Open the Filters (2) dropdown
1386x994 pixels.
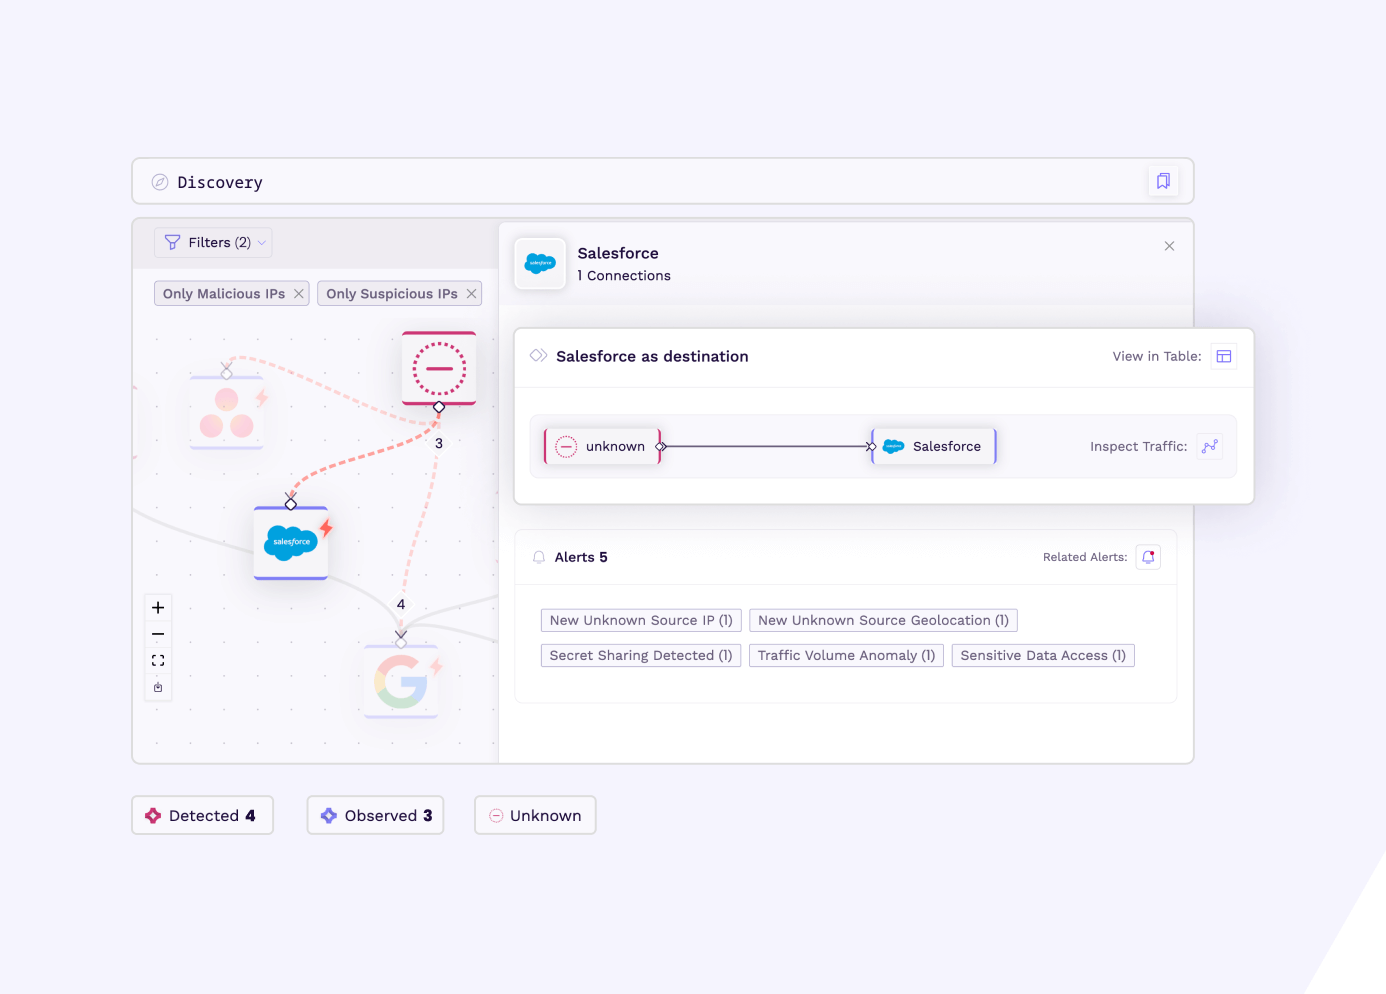click(213, 242)
